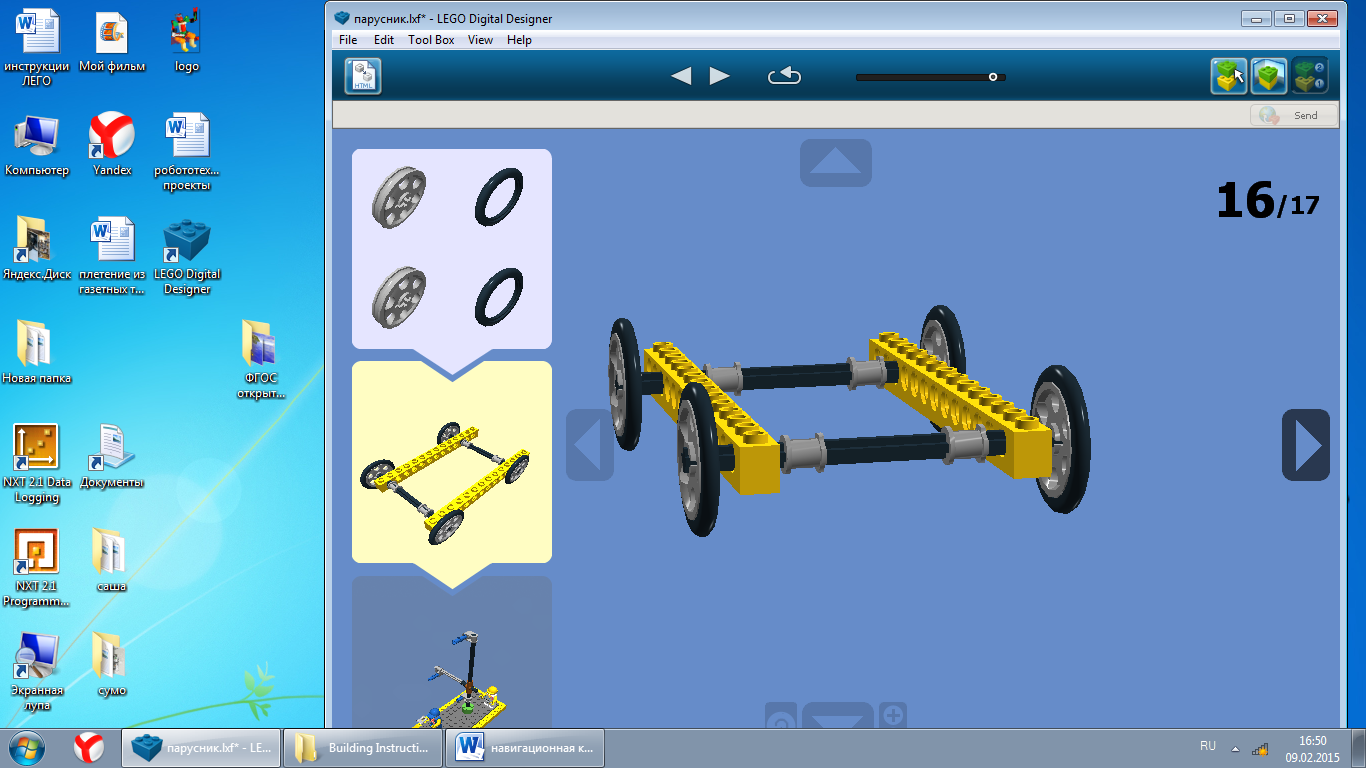
Task: Switch to Building Instructi... taskbar folder
Action: [x=363, y=747]
